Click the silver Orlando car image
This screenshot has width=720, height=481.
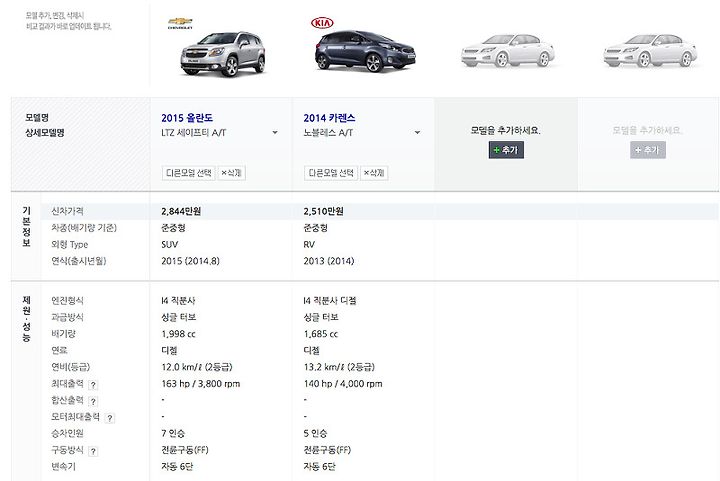pyautogui.click(x=223, y=54)
